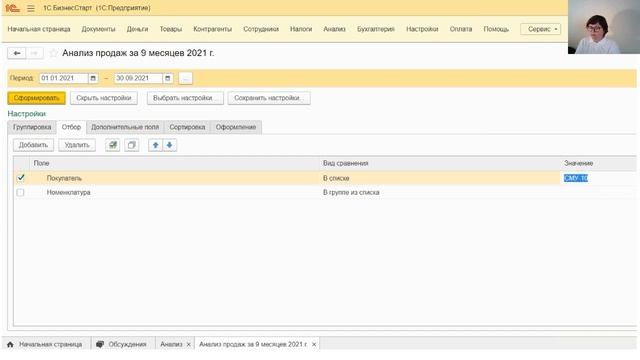Open the Деньги menu
The width and height of the screenshot is (640, 360).
click(x=138, y=29)
